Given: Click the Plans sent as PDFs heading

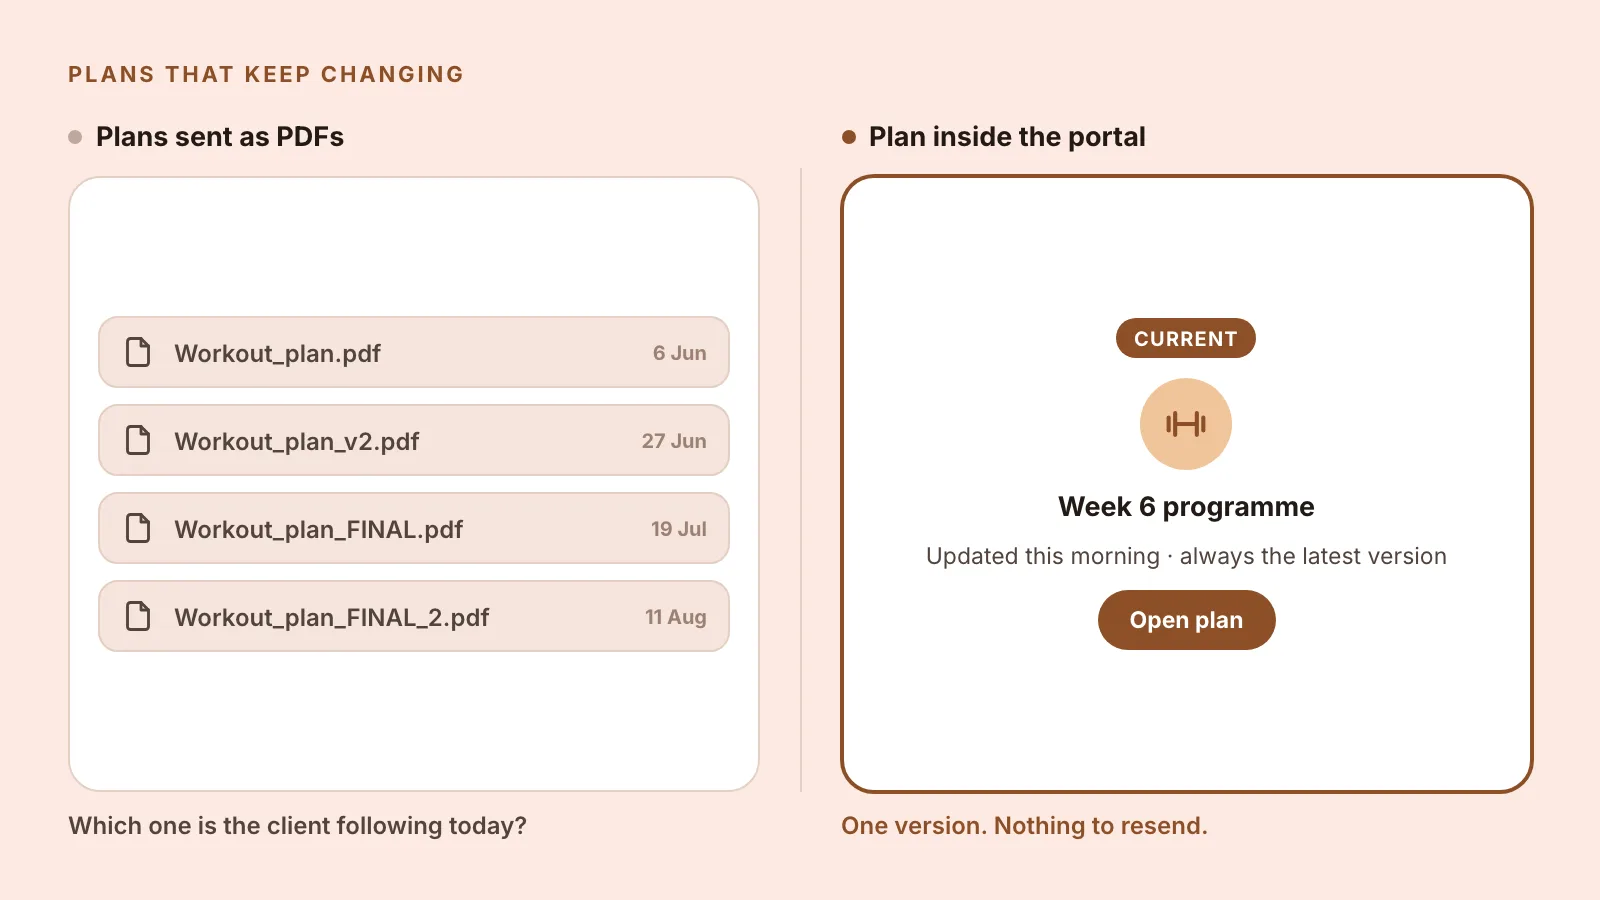Looking at the screenshot, I should pos(220,137).
